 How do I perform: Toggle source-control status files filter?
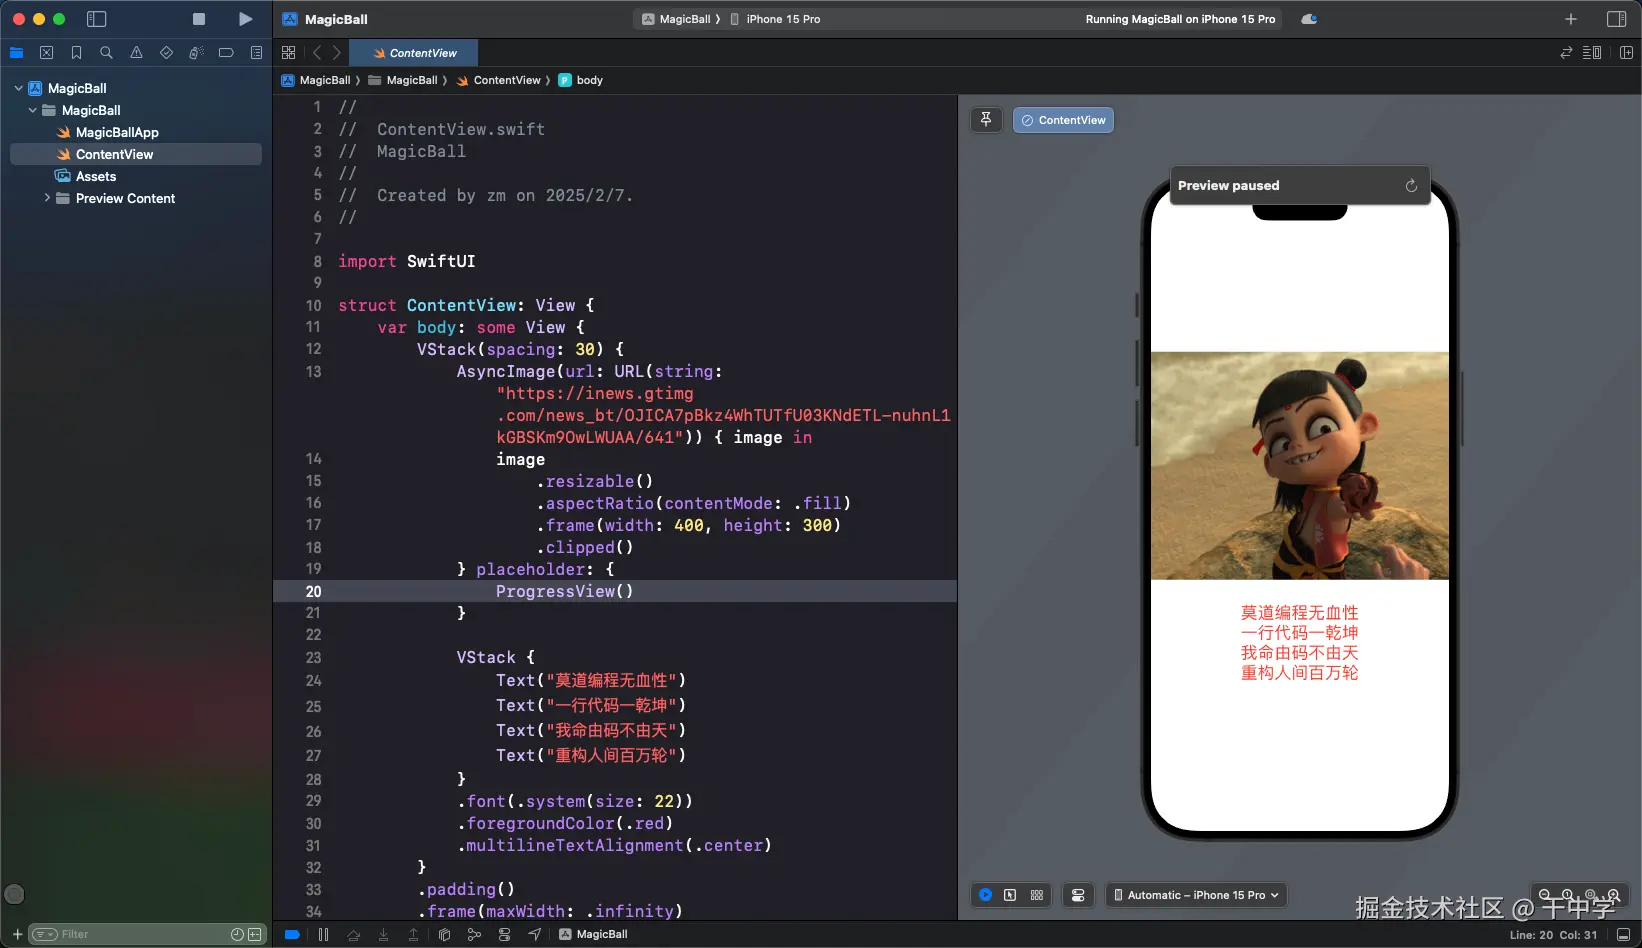255,934
